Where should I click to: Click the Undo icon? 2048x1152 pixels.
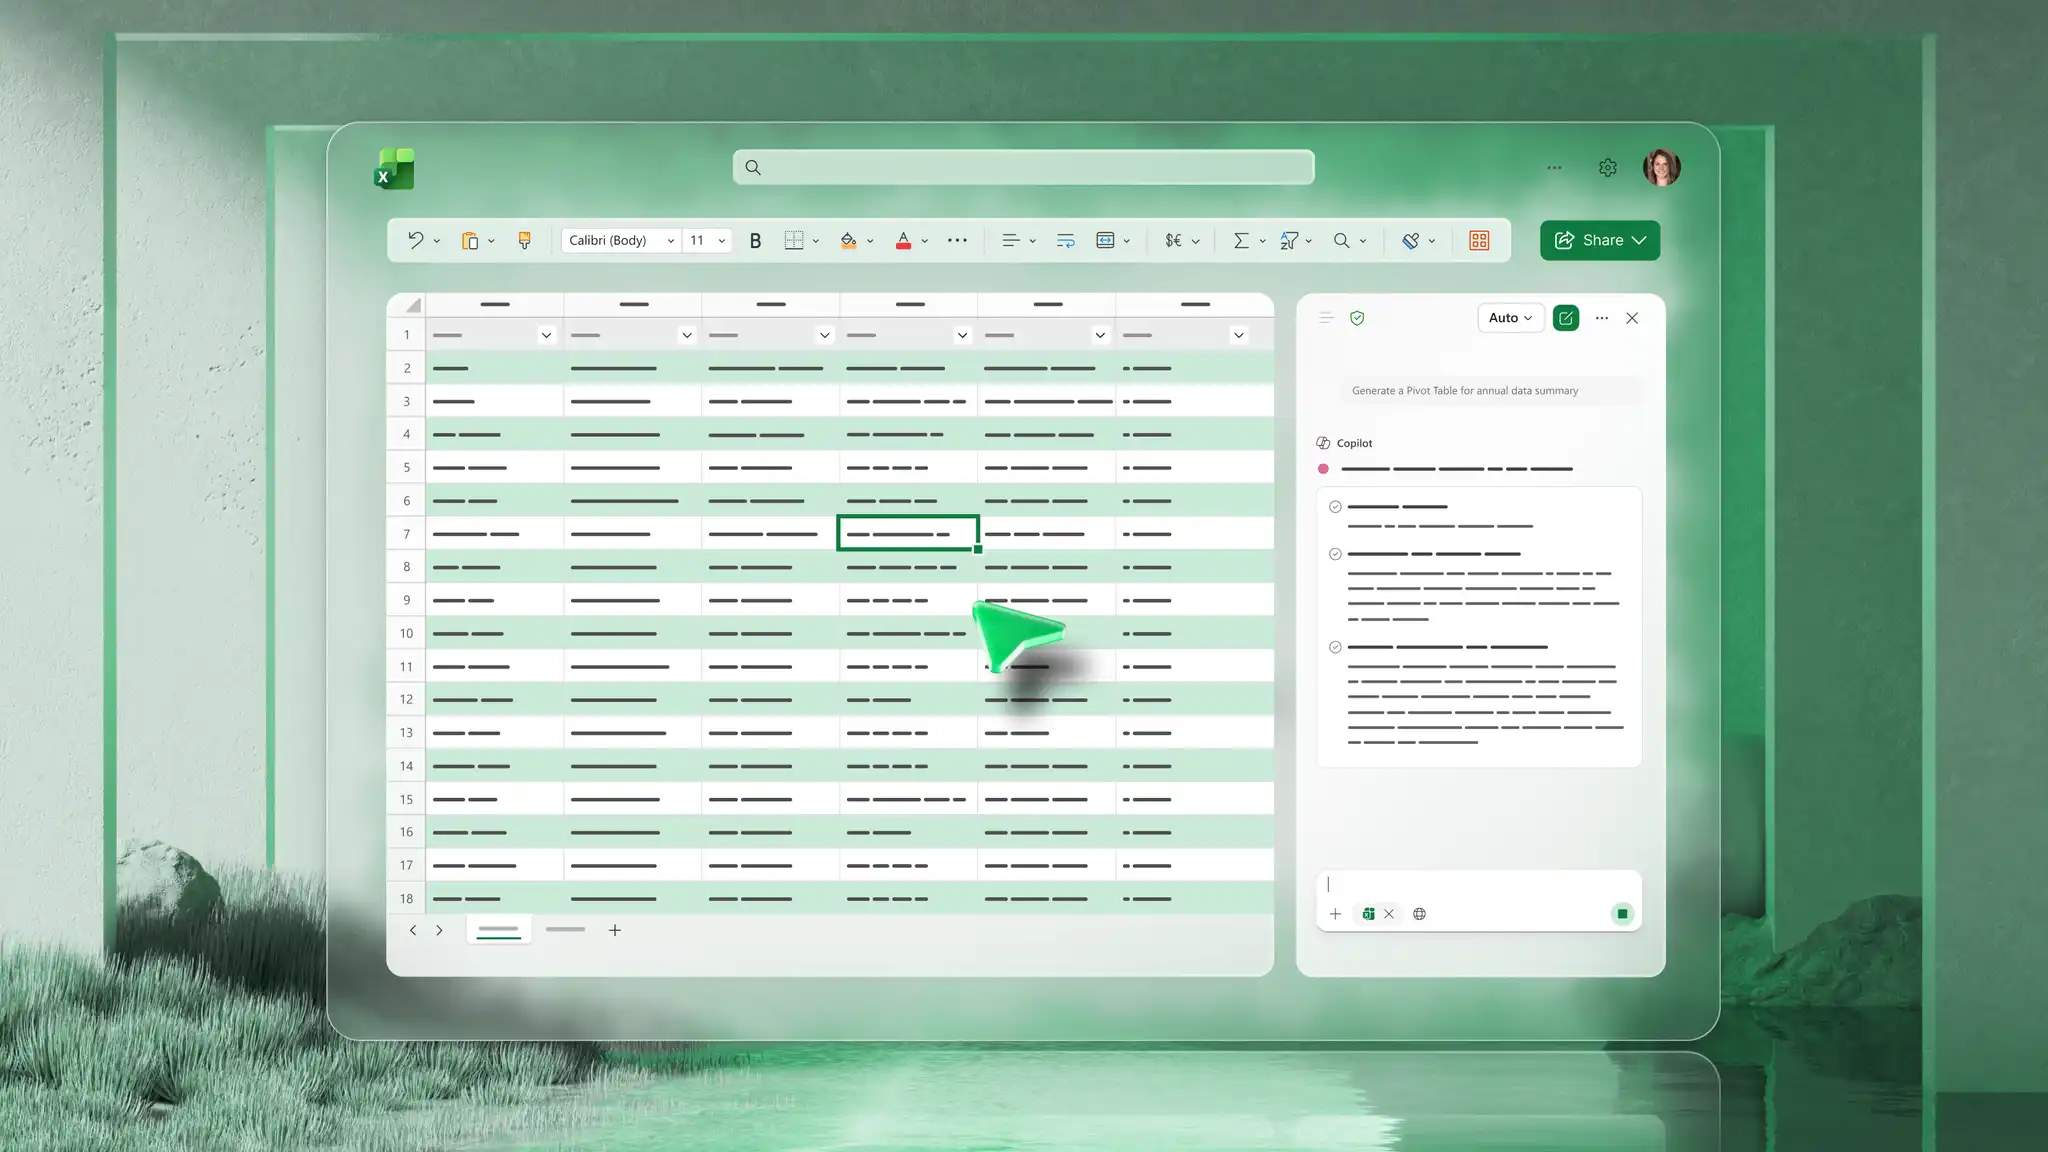pyautogui.click(x=415, y=240)
